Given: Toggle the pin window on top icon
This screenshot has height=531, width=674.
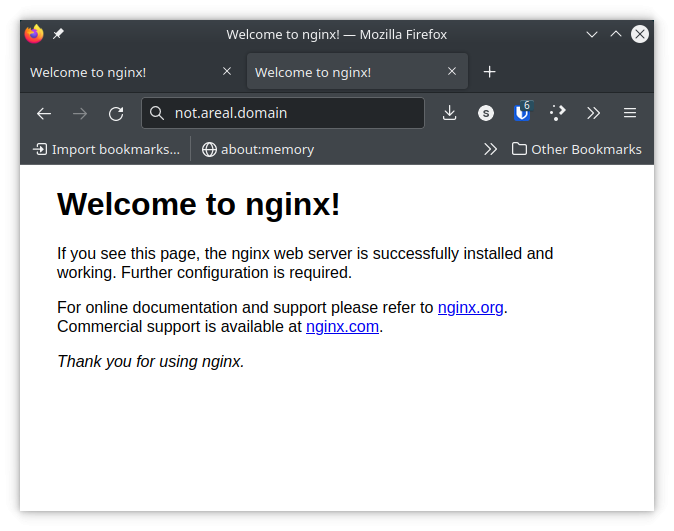Looking at the screenshot, I should [x=58, y=34].
